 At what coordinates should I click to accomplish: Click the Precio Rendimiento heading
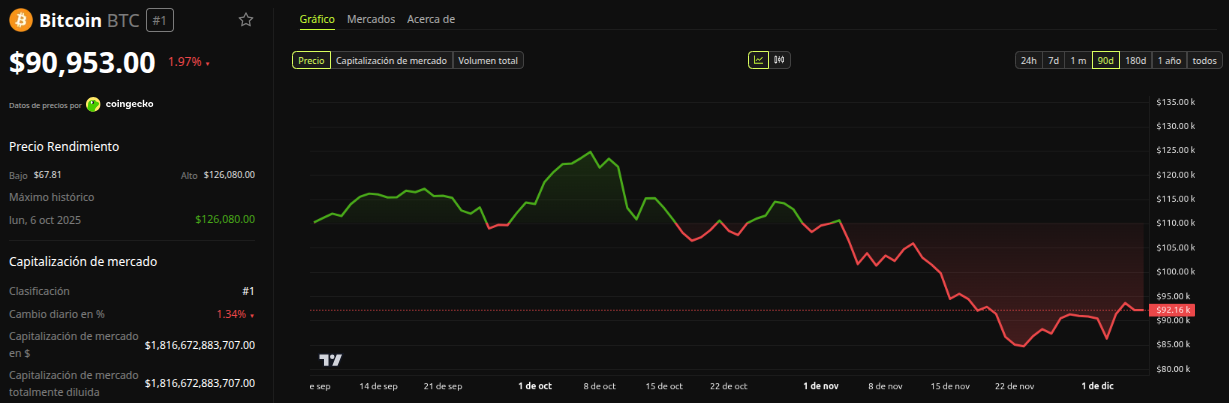pos(64,146)
